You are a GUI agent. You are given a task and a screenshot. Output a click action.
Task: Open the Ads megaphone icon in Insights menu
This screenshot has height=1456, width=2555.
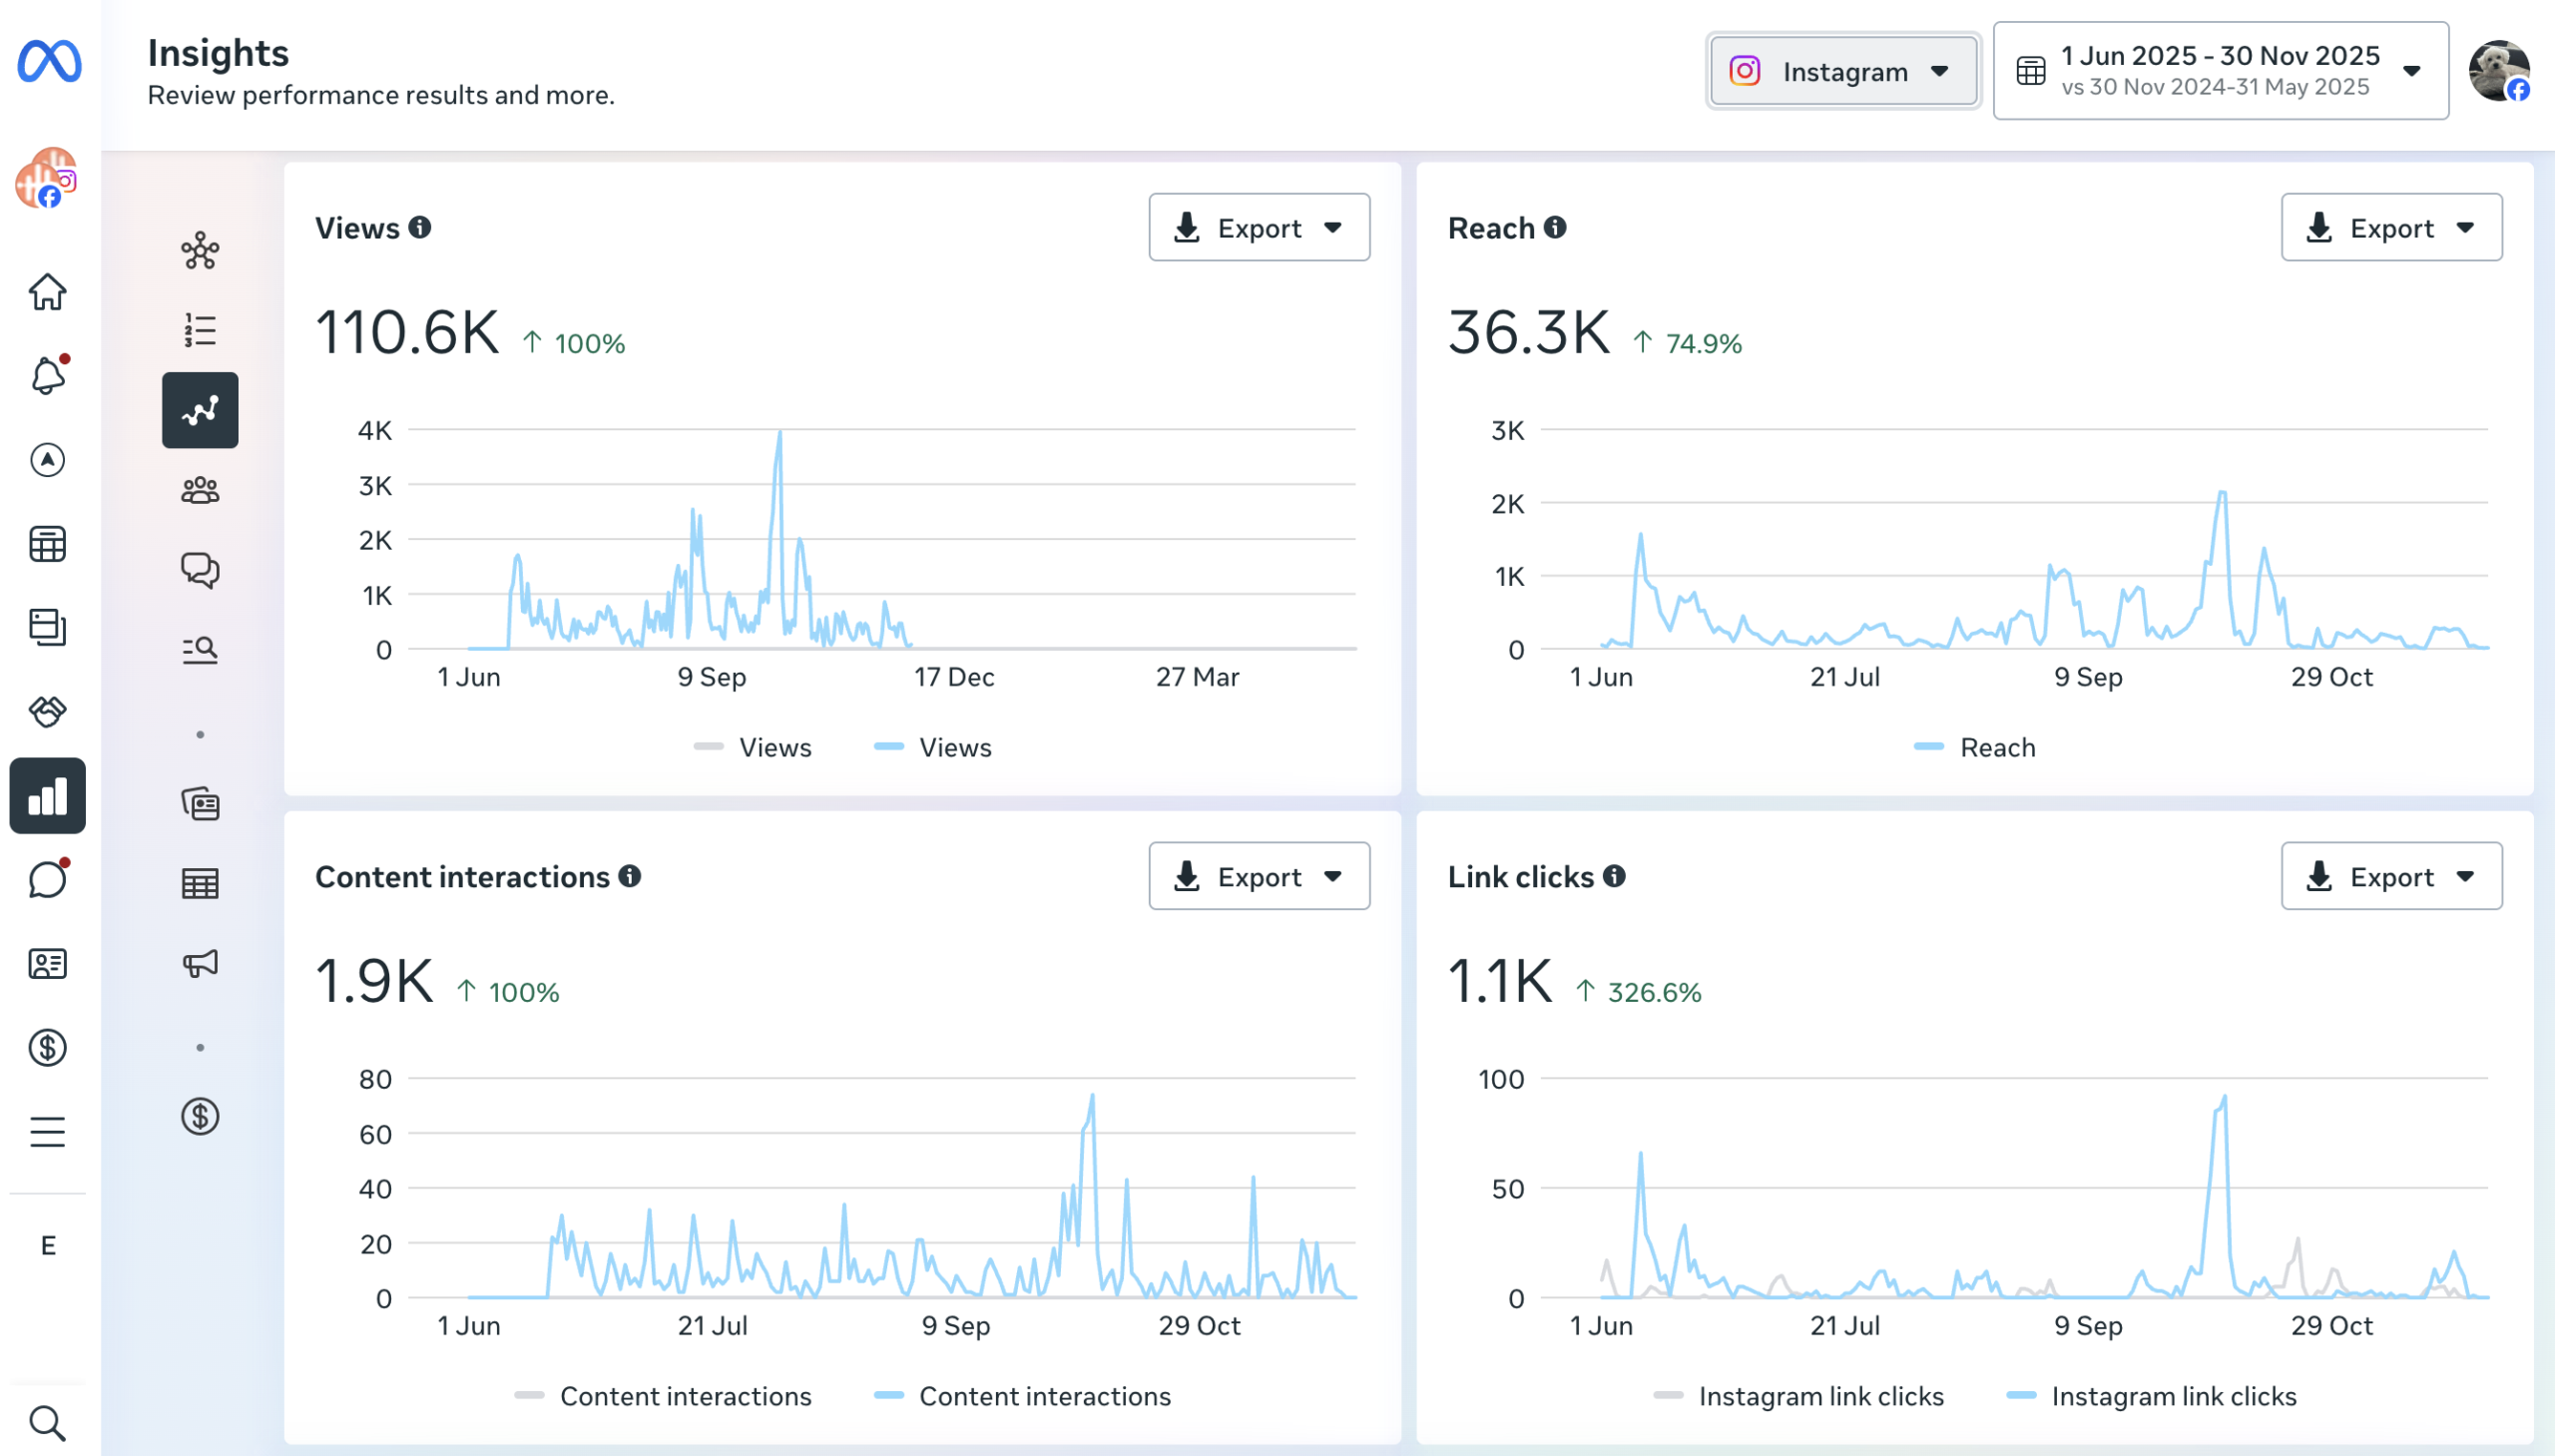pyautogui.click(x=200, y=964)
